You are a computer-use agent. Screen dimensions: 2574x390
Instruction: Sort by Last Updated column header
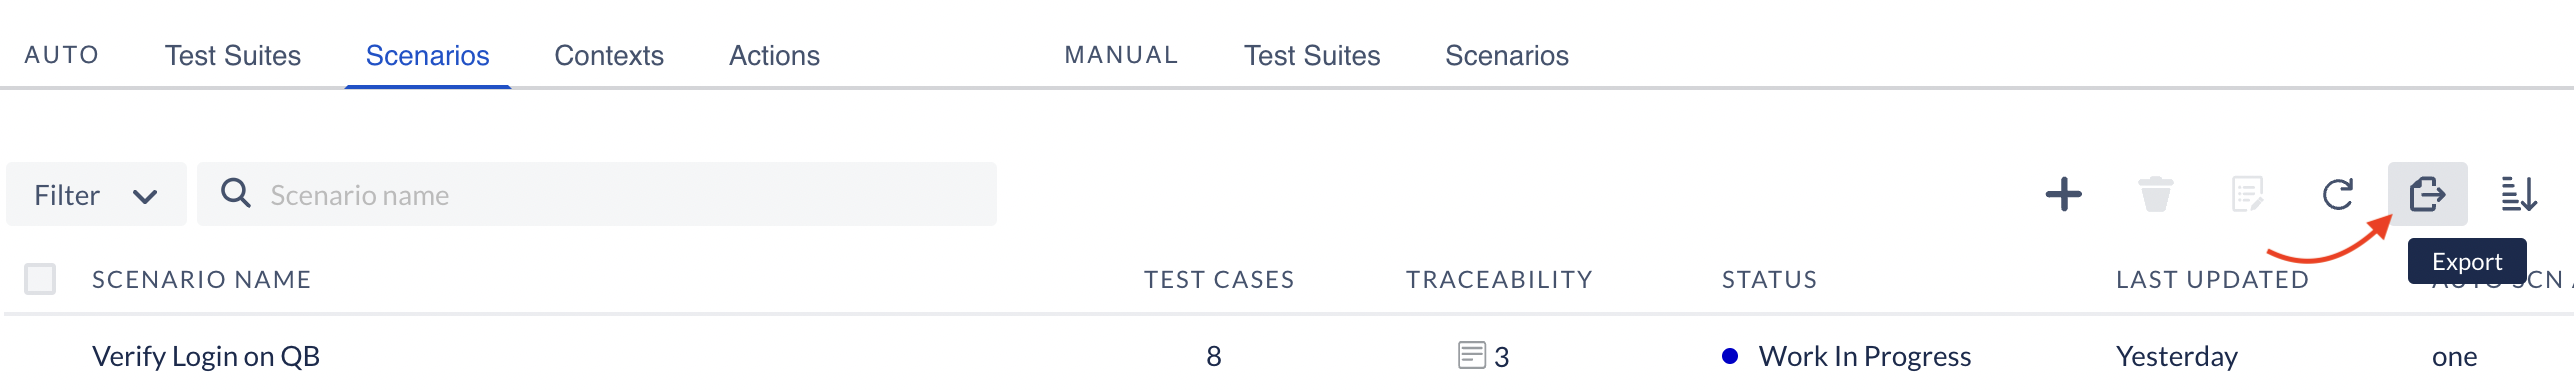(x=2212, y=280)
